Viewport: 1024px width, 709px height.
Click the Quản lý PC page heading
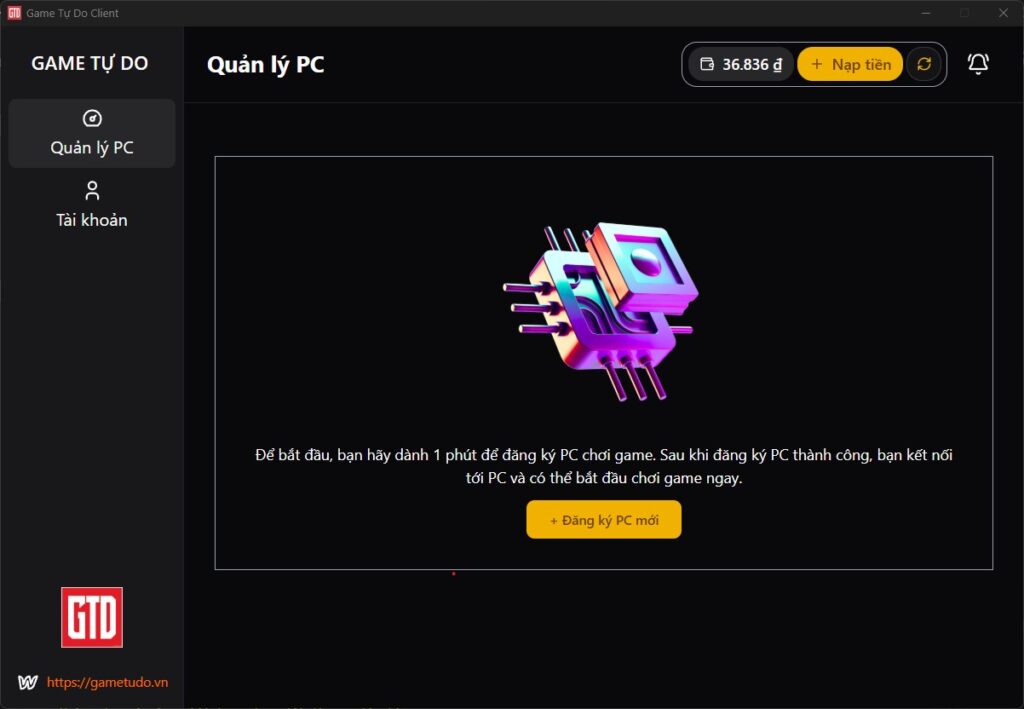pos(266,65)
